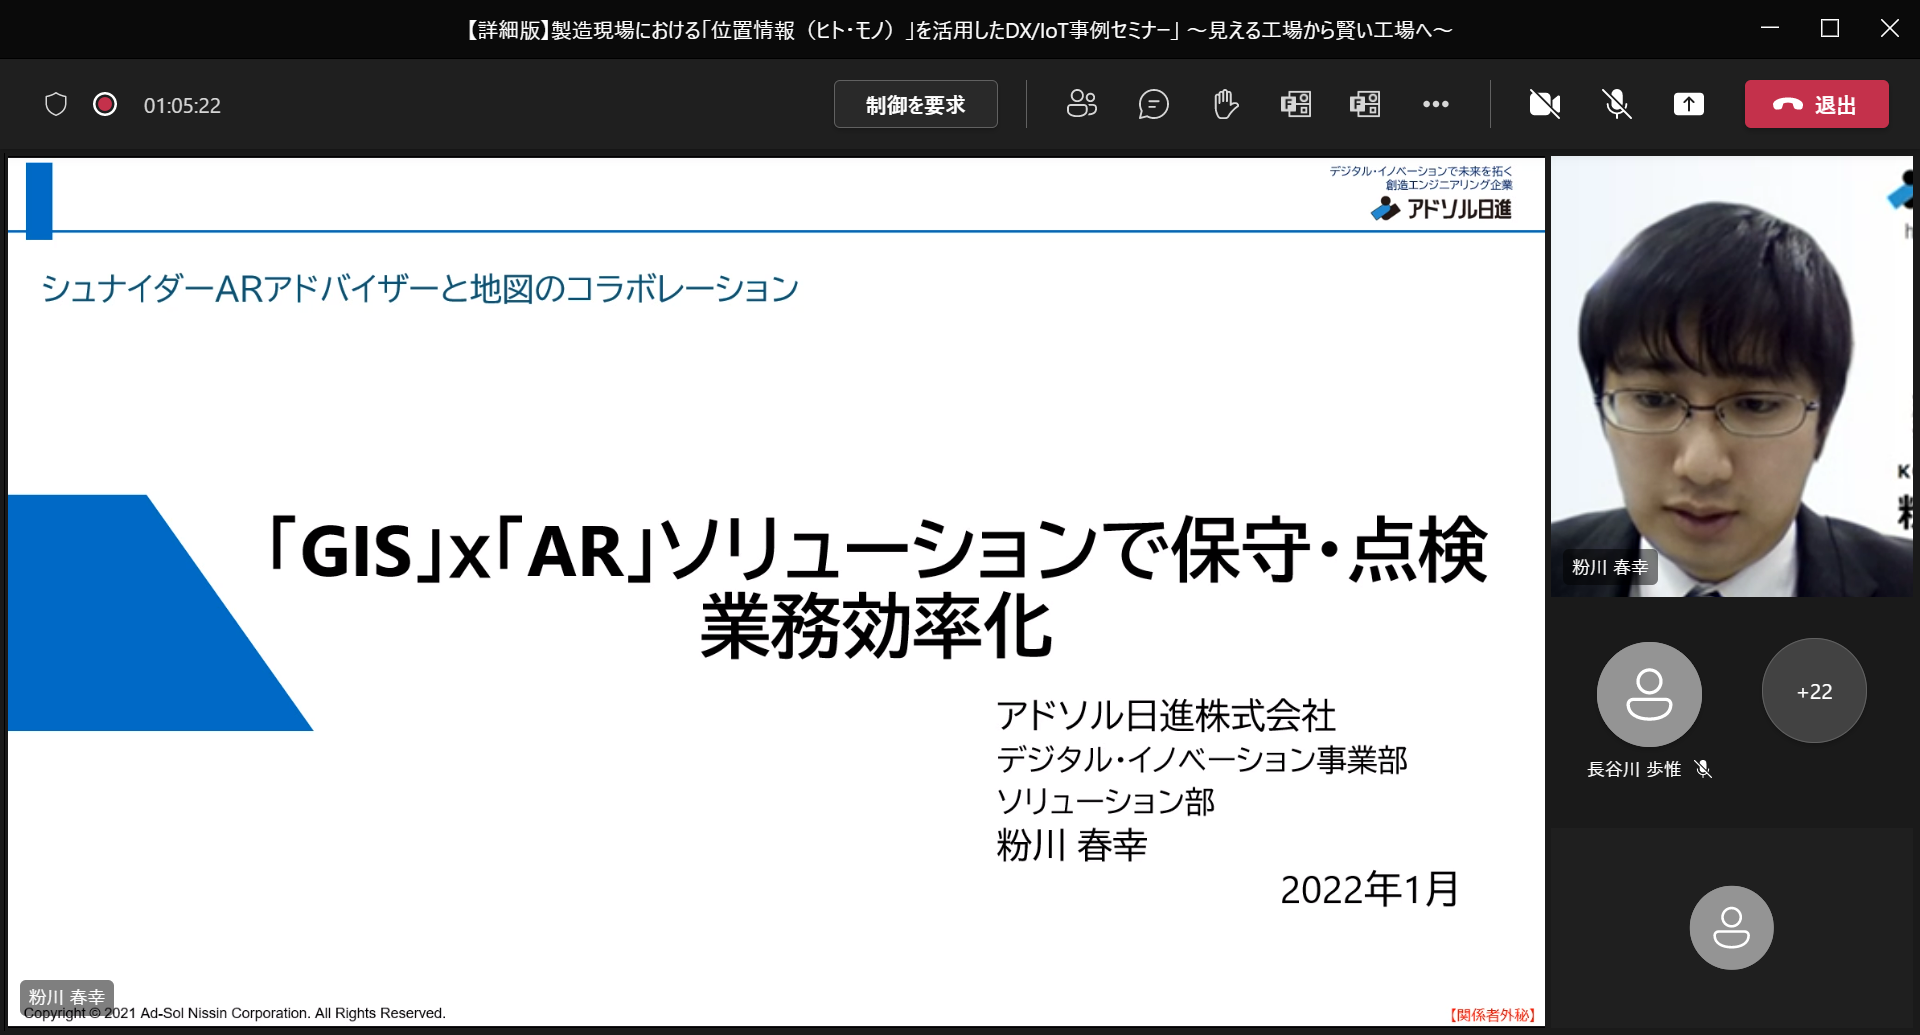The width and height of the screenshot is (1920, 1035).
Task: Click the 制御を要求 button
Action: click(915, 104)
